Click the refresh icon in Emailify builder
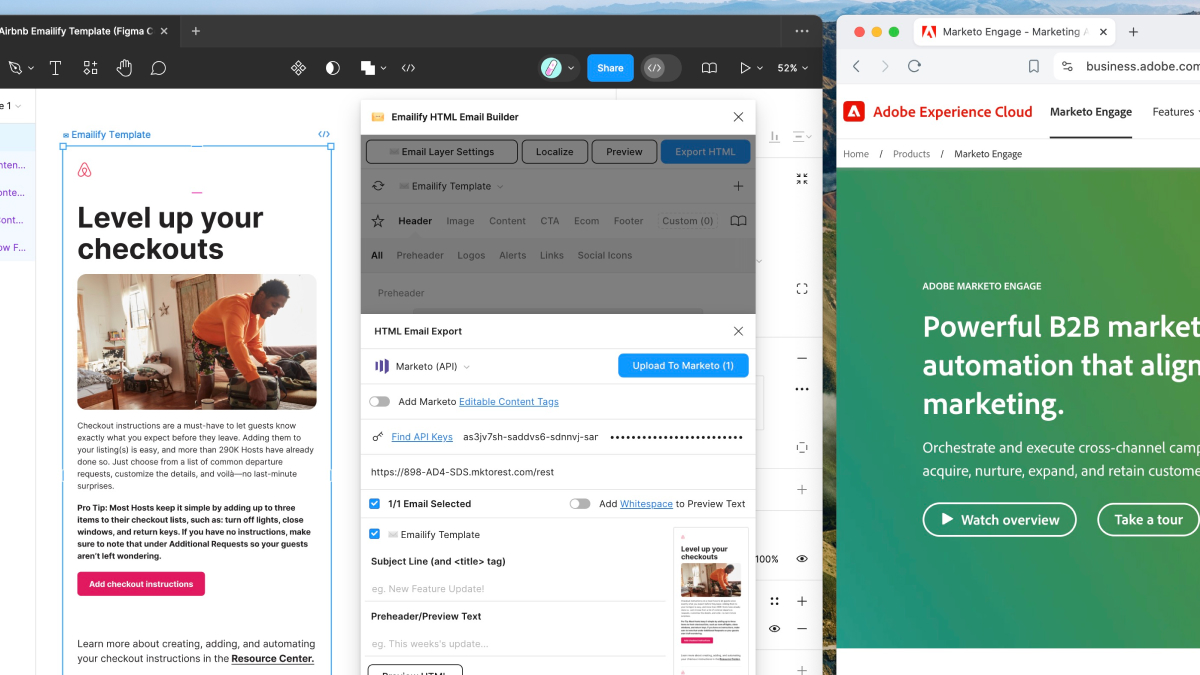The width and height of the screenshot is (1200, 675). [378, 186]
